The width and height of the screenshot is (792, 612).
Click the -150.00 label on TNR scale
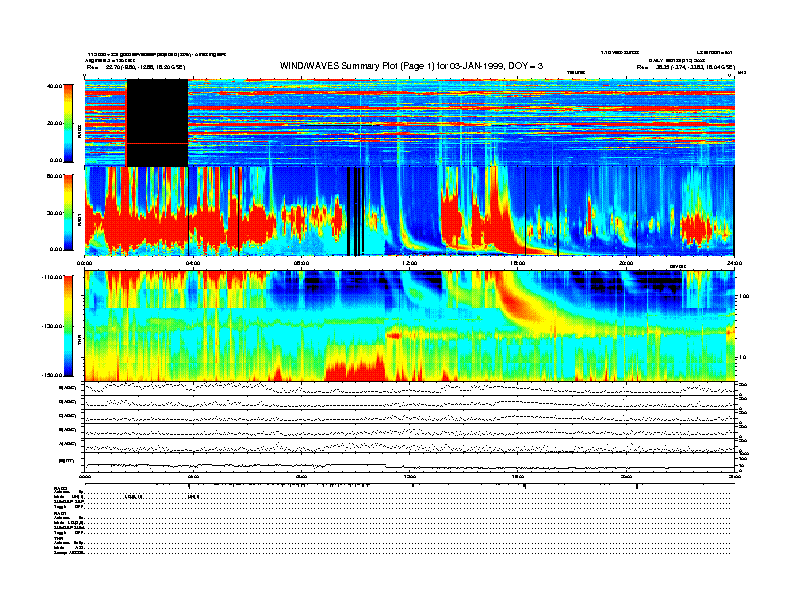click(52, 375)
